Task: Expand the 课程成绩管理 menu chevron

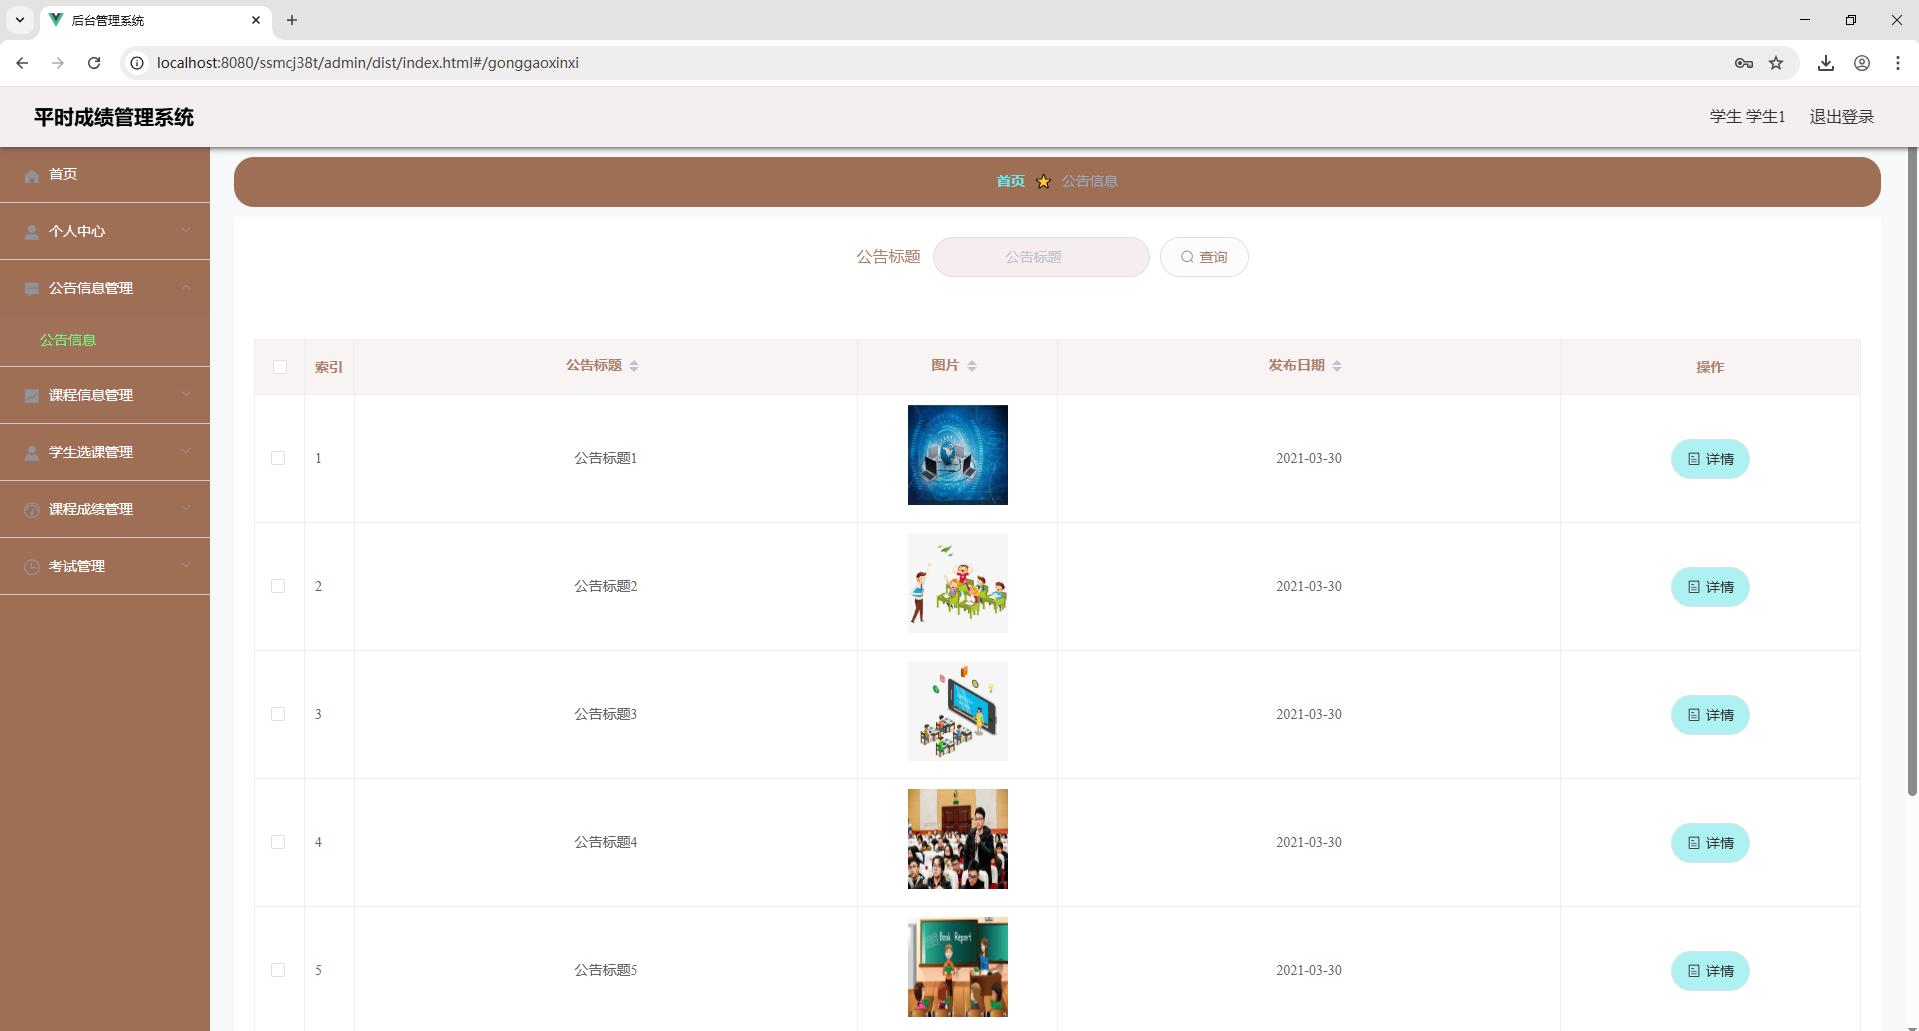Action: pos(186,508)
